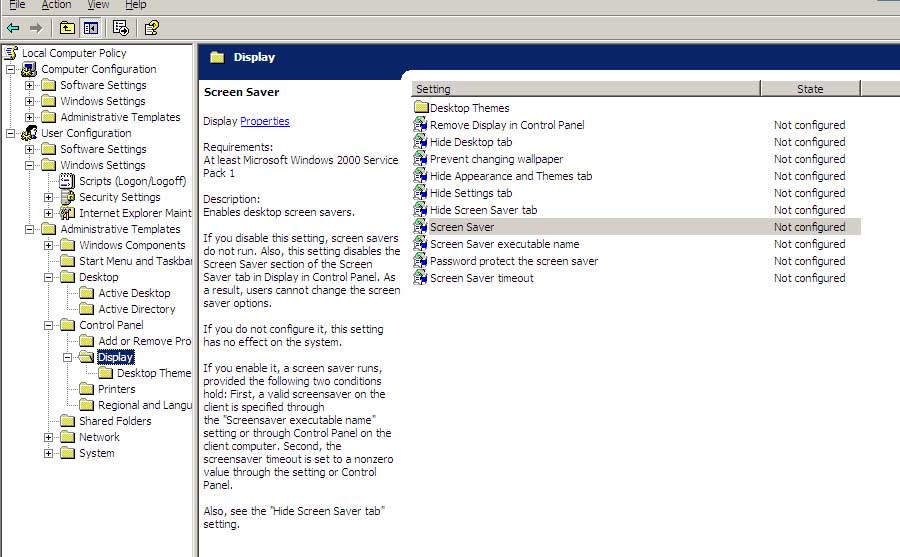
Task: Click the Back arrow toolbar button
Action: pyautogui.click(x=13, y=28)
